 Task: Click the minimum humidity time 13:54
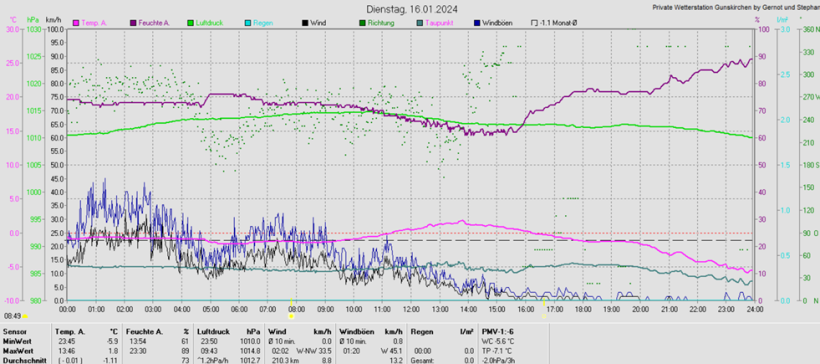click(x=137, y=341)
